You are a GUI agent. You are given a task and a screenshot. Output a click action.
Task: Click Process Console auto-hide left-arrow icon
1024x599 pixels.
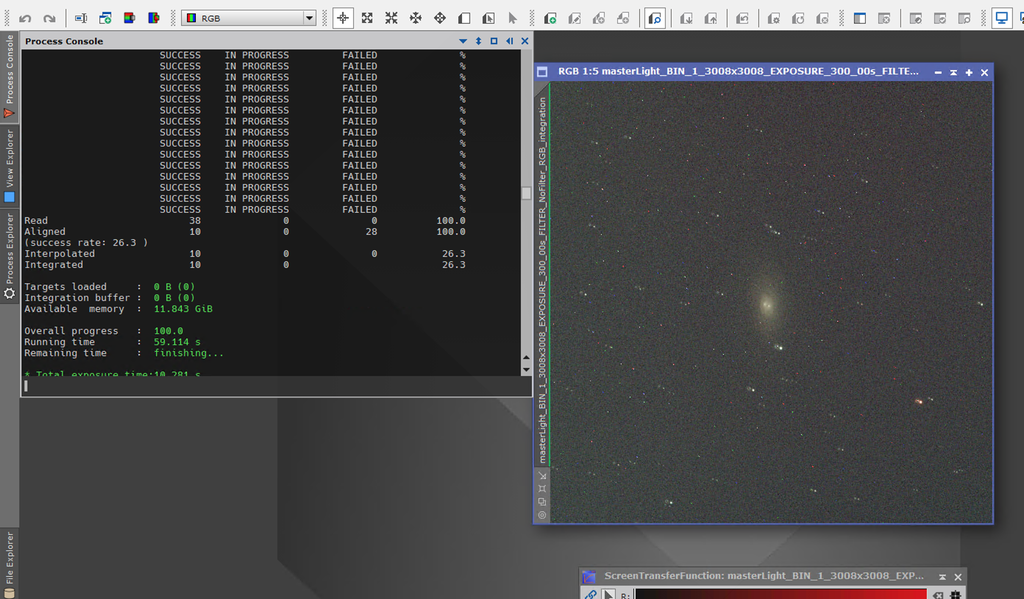coord(509,41)
